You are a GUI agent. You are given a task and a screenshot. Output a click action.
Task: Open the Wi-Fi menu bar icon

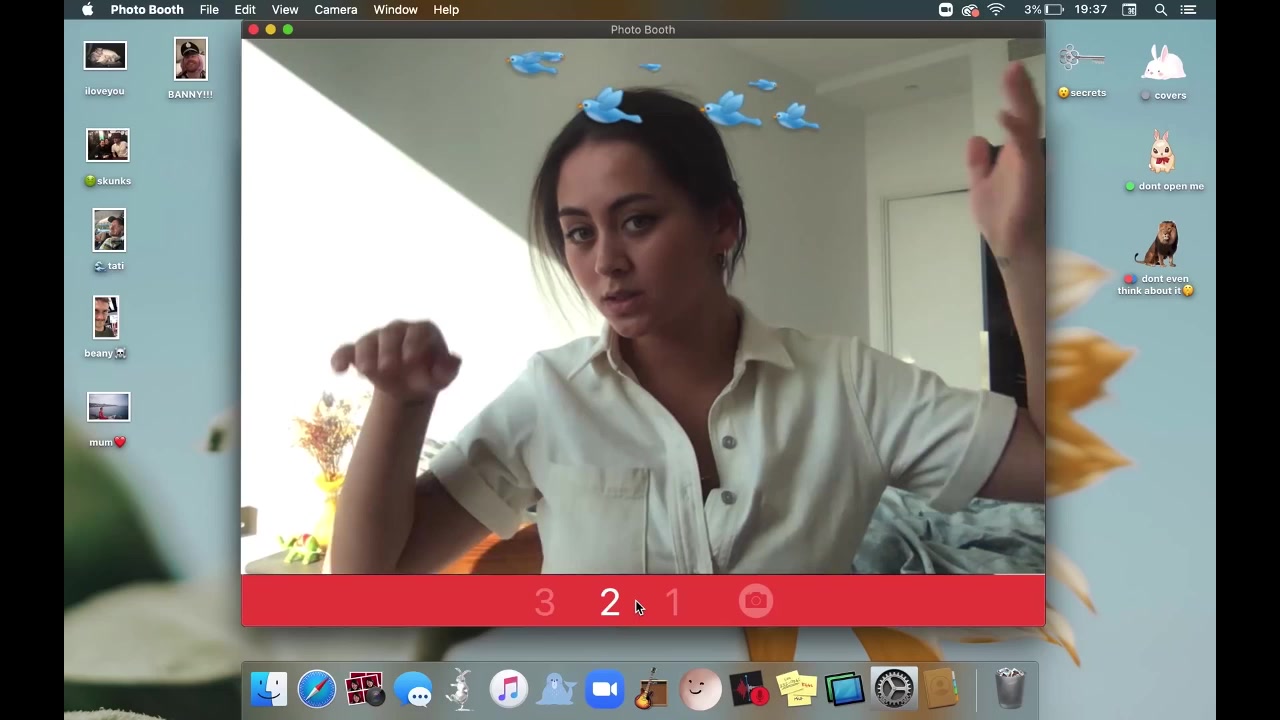[996, 9]
